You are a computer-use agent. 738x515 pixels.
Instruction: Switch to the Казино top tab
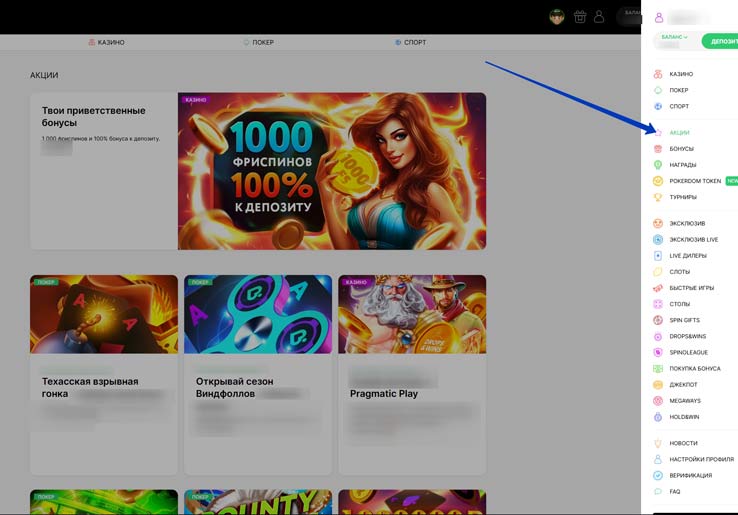point(106,42)
